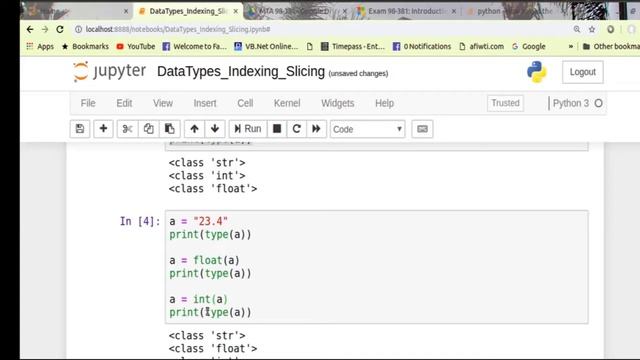
Task: Open Timepass - Ent... bookmark
Action: [353, 47]
